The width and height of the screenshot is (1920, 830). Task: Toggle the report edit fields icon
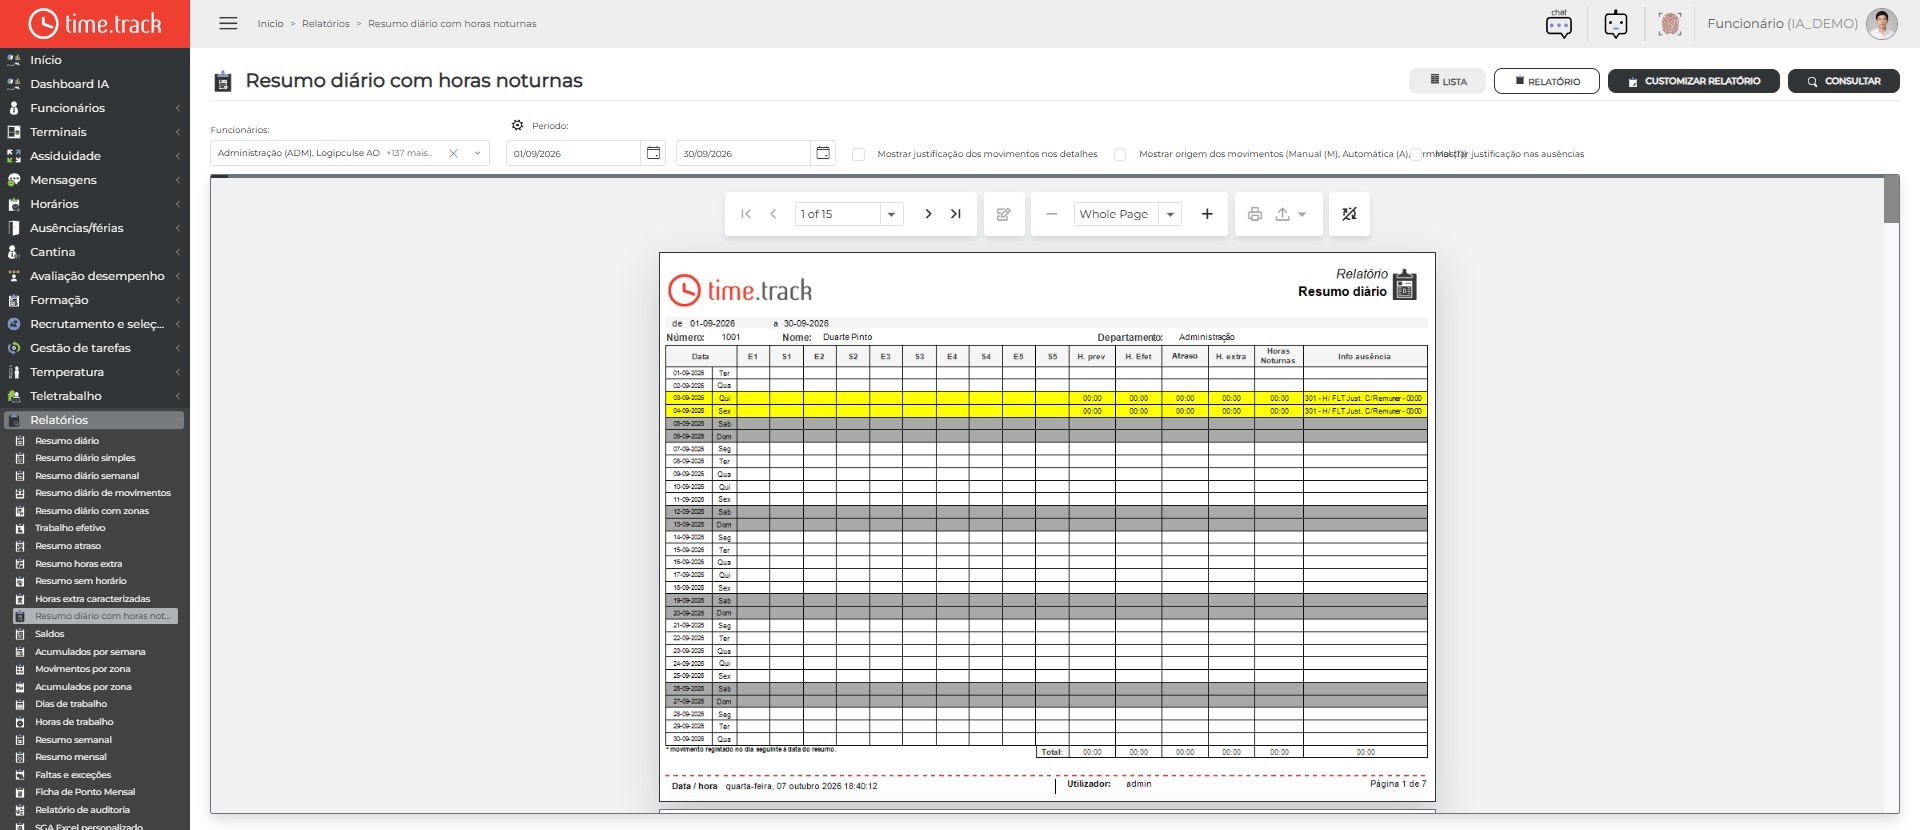click(x=1004, y=214)
